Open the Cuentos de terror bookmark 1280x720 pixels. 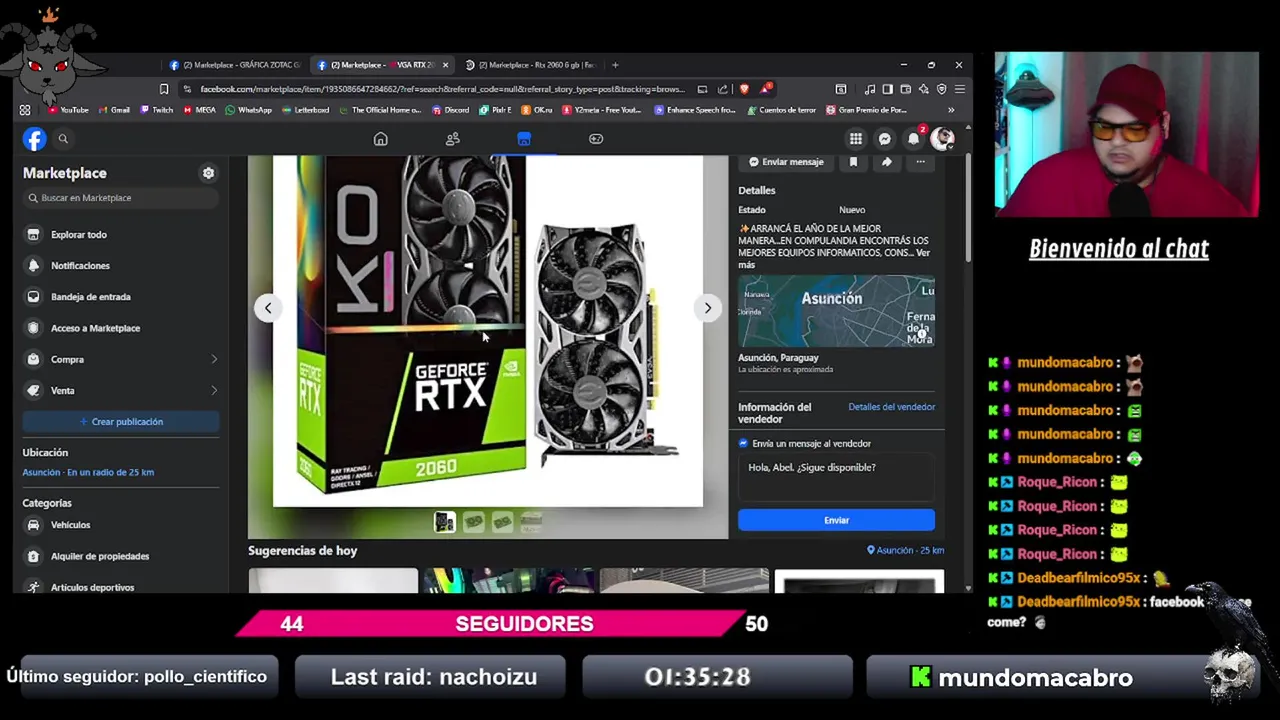pos(782,110)
